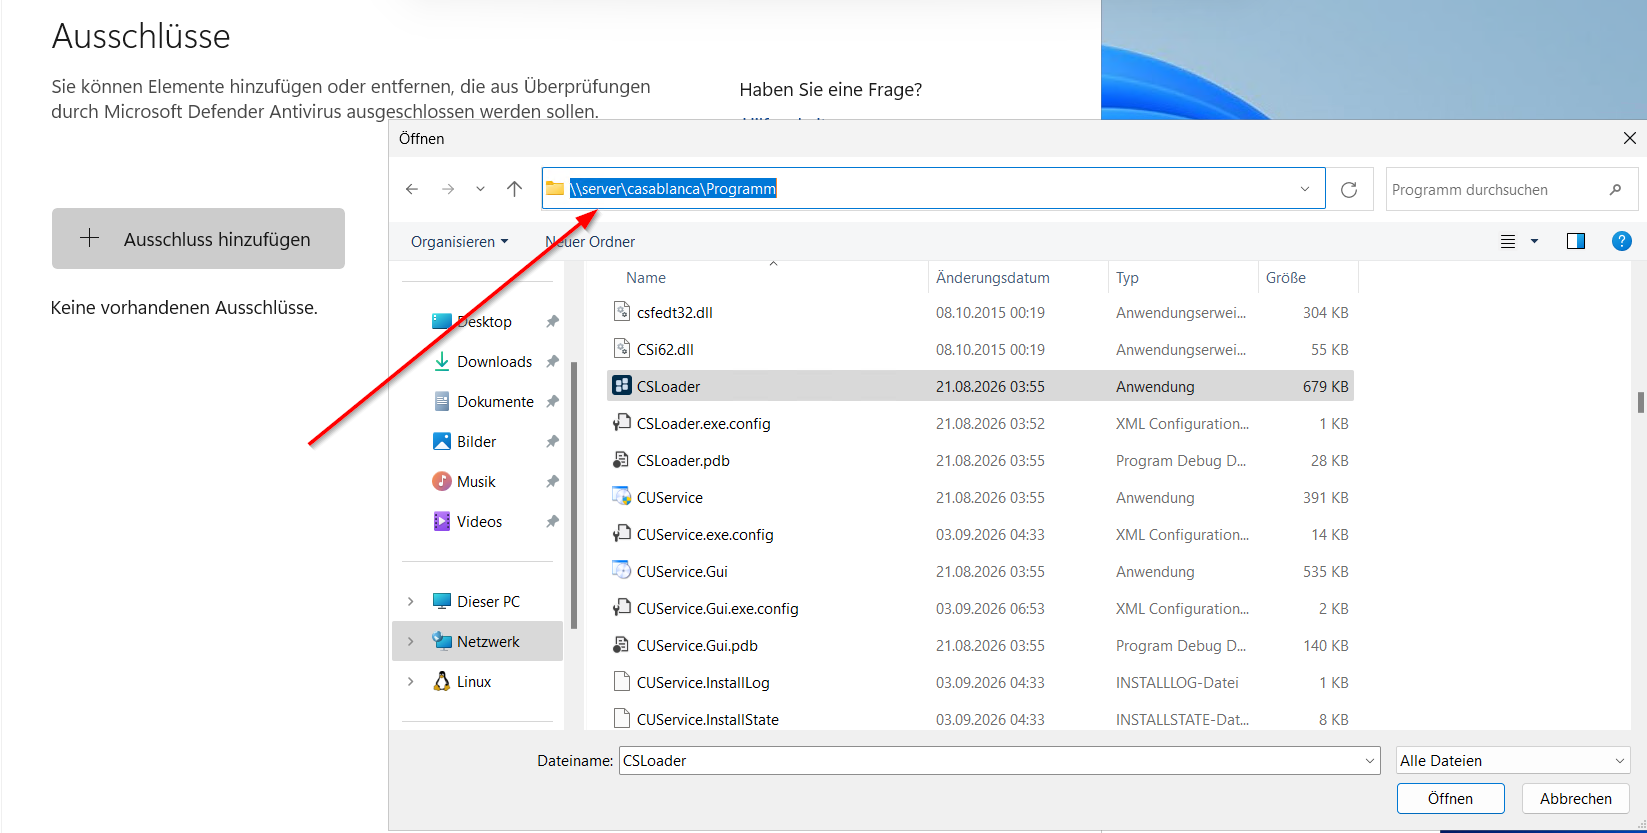Click '03.09.2026 06:53' date cell
Screen dimensions: 1647x833
[990, 608]
